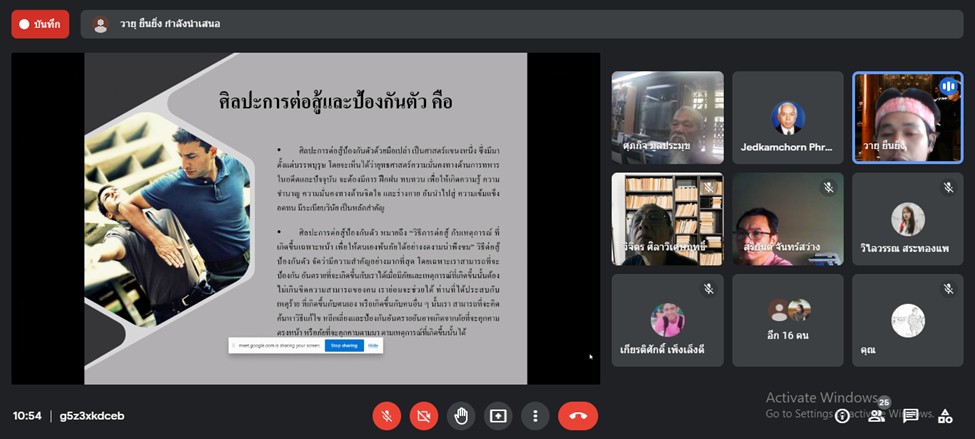Open the three-dot more options menu
This screenshot has height=439, width=975.
[x=536, y=416]
